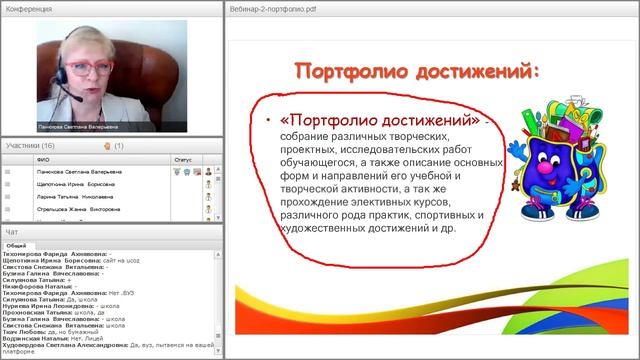
Task: Click the row marker beside Панюкова Светлана Валерьевна
Action: pyautogui.click(x=7, y=172)
